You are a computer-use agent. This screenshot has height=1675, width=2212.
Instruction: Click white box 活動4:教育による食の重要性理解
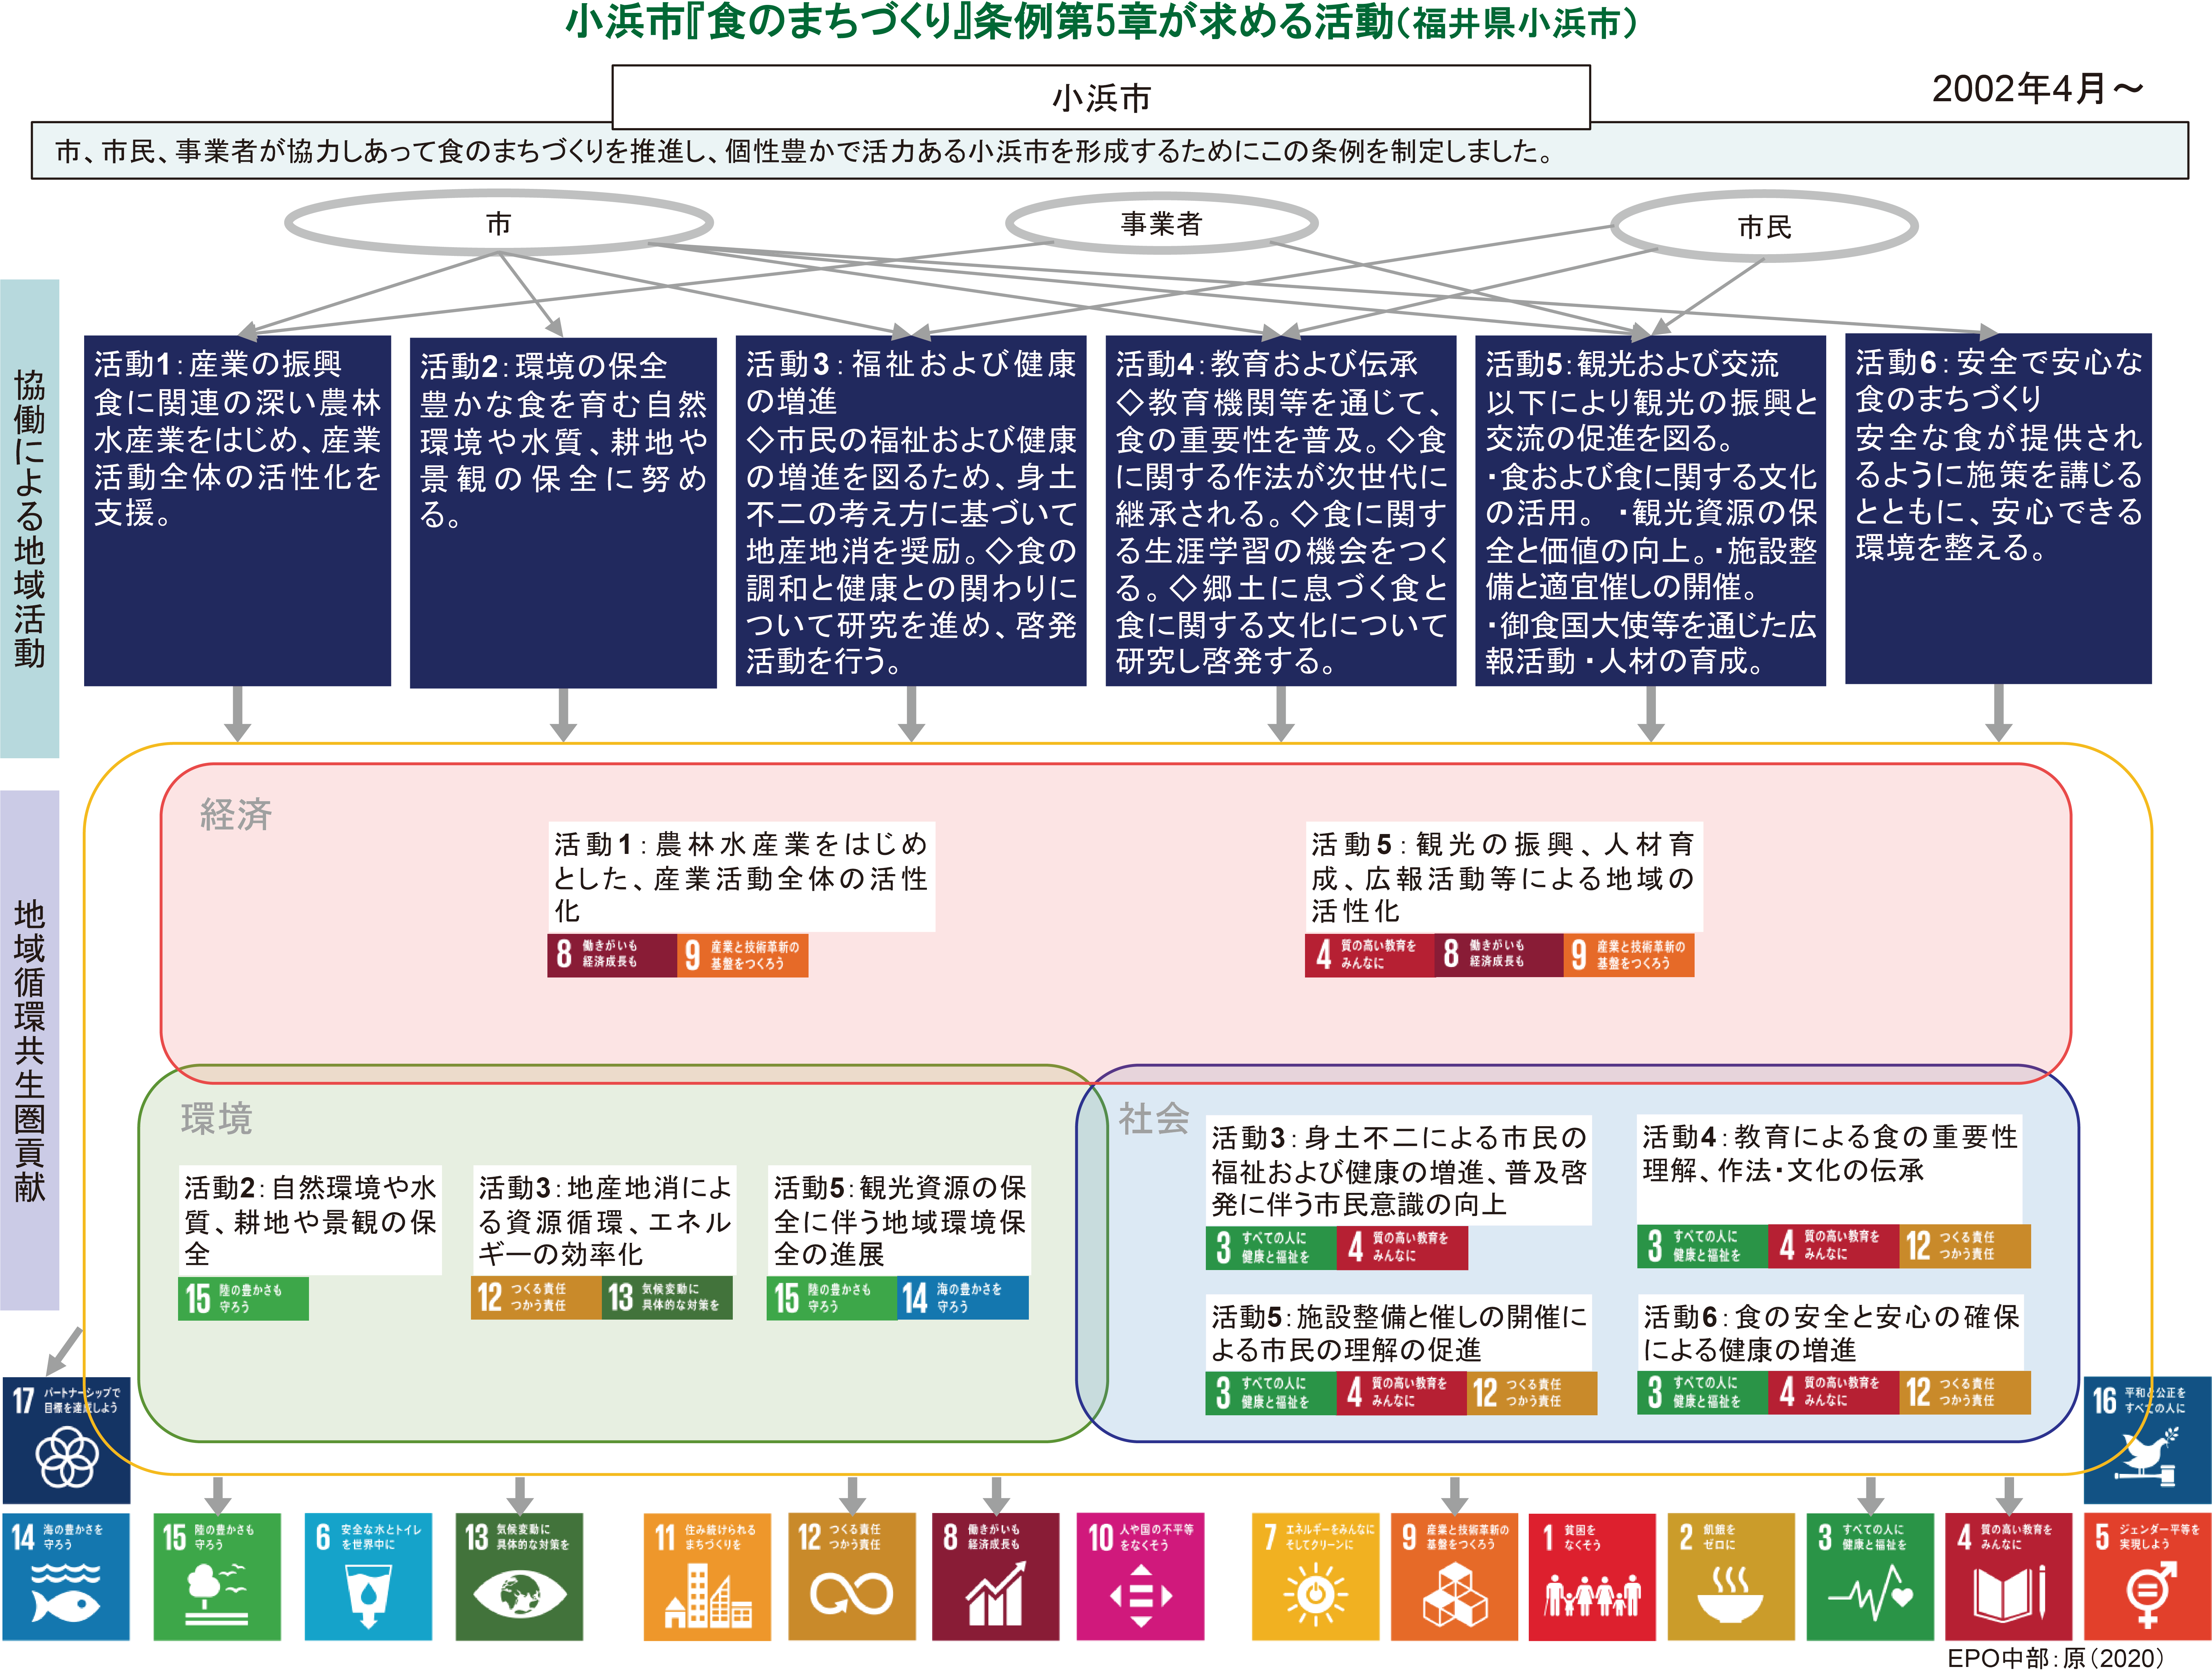1830,1169
